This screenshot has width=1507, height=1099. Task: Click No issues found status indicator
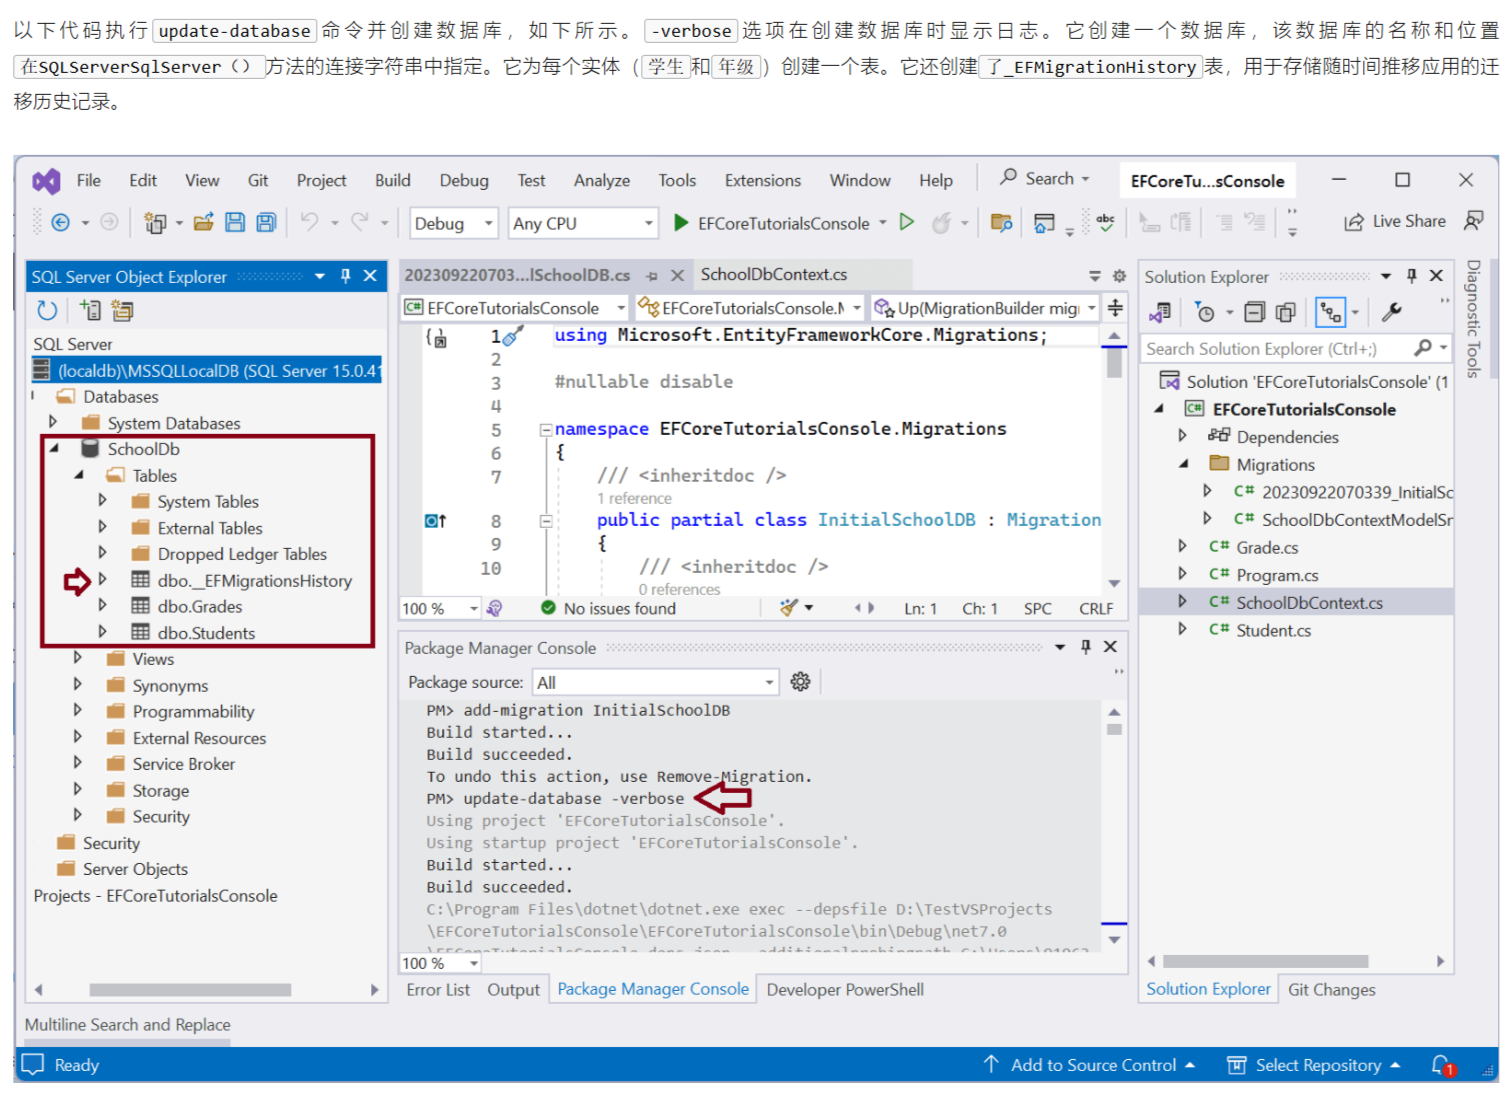coord(609,608)
